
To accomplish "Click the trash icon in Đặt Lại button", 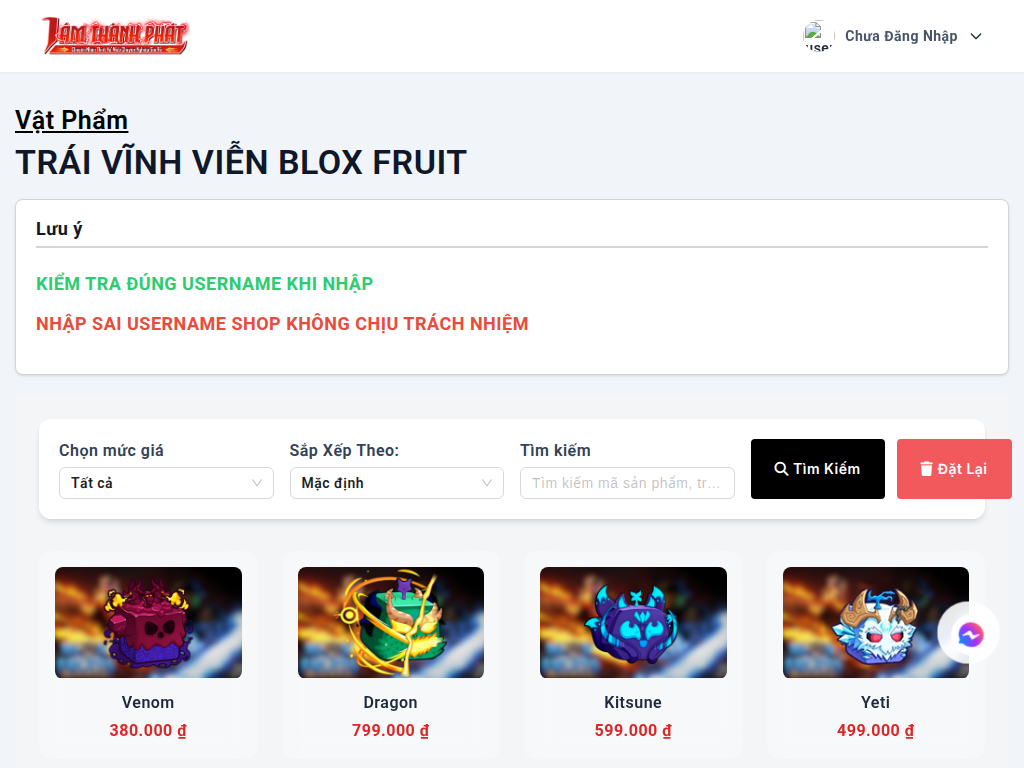I will coord(926,469).
